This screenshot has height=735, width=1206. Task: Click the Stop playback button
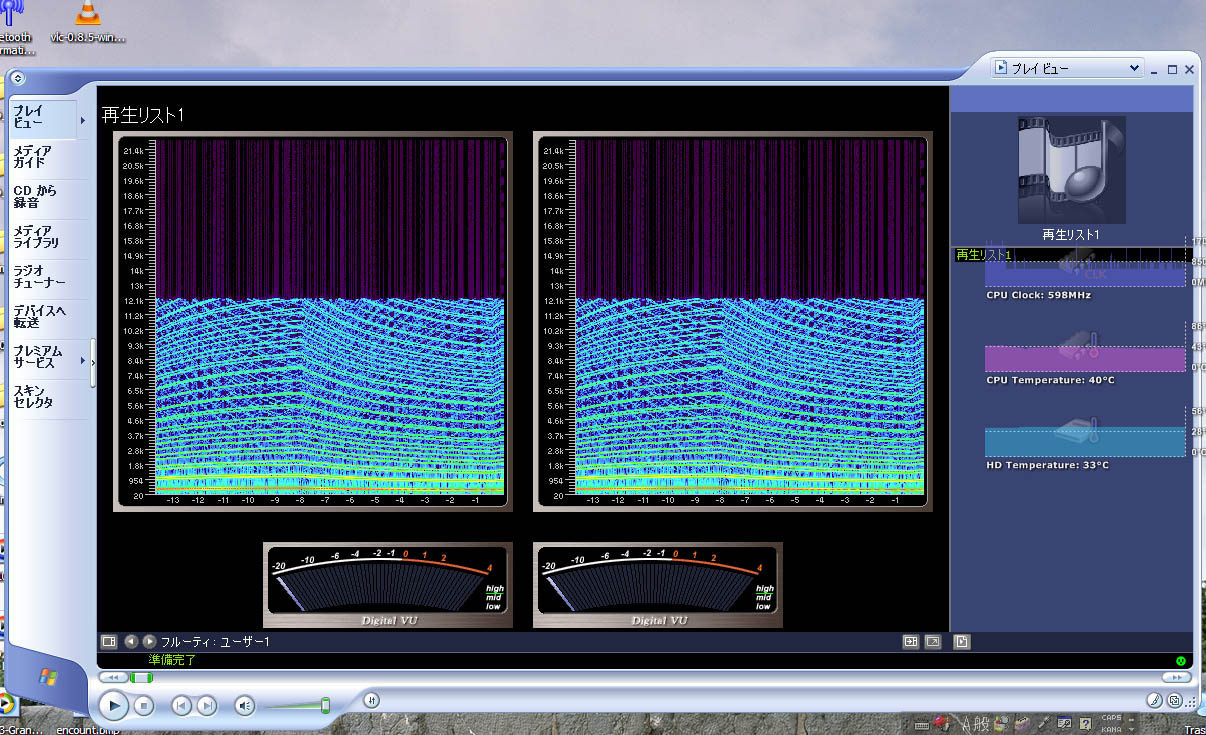pos(144,707)
